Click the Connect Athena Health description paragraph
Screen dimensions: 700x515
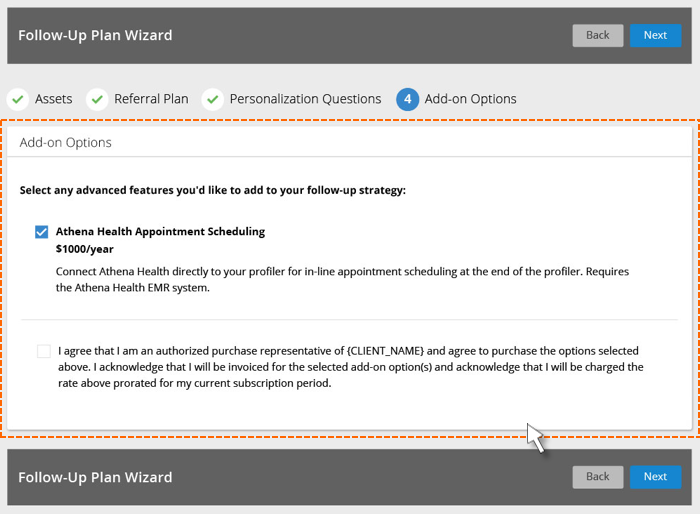click(x=342, y=279)
